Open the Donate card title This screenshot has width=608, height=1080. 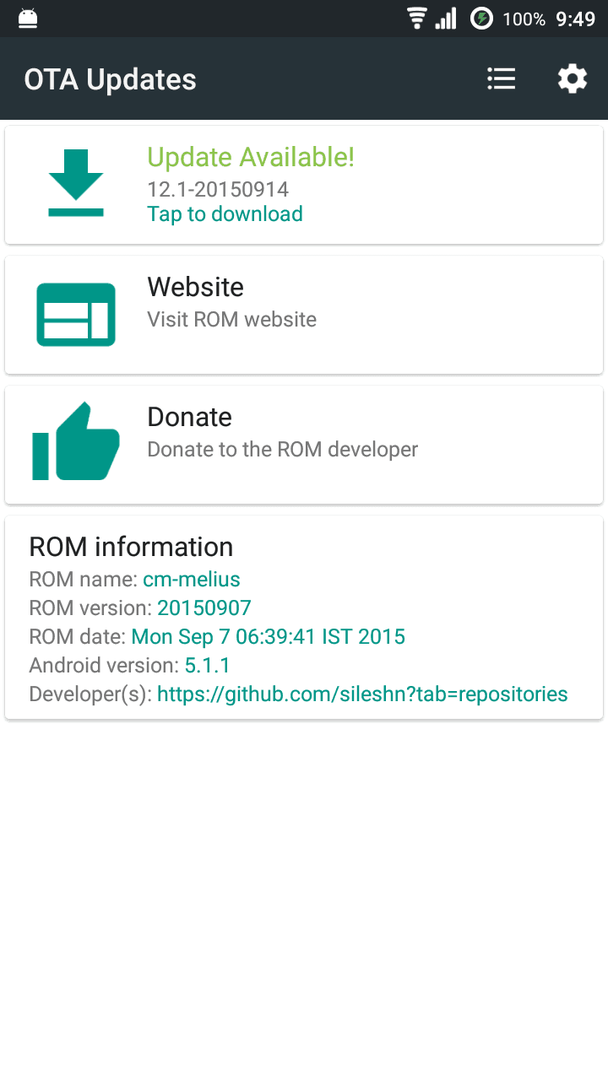click(x=189, y=417)
